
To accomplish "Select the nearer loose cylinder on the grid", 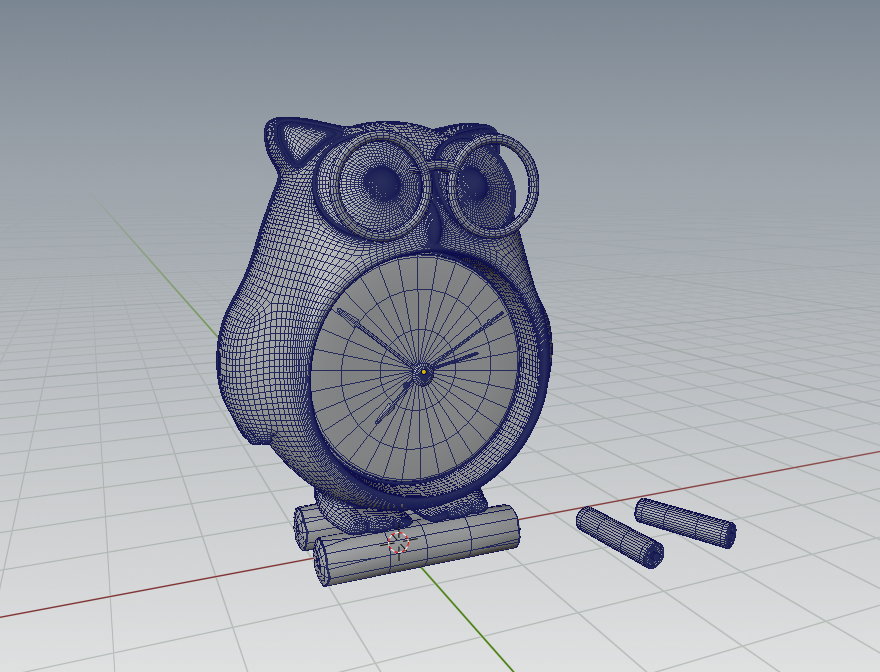I will point(620,536).
